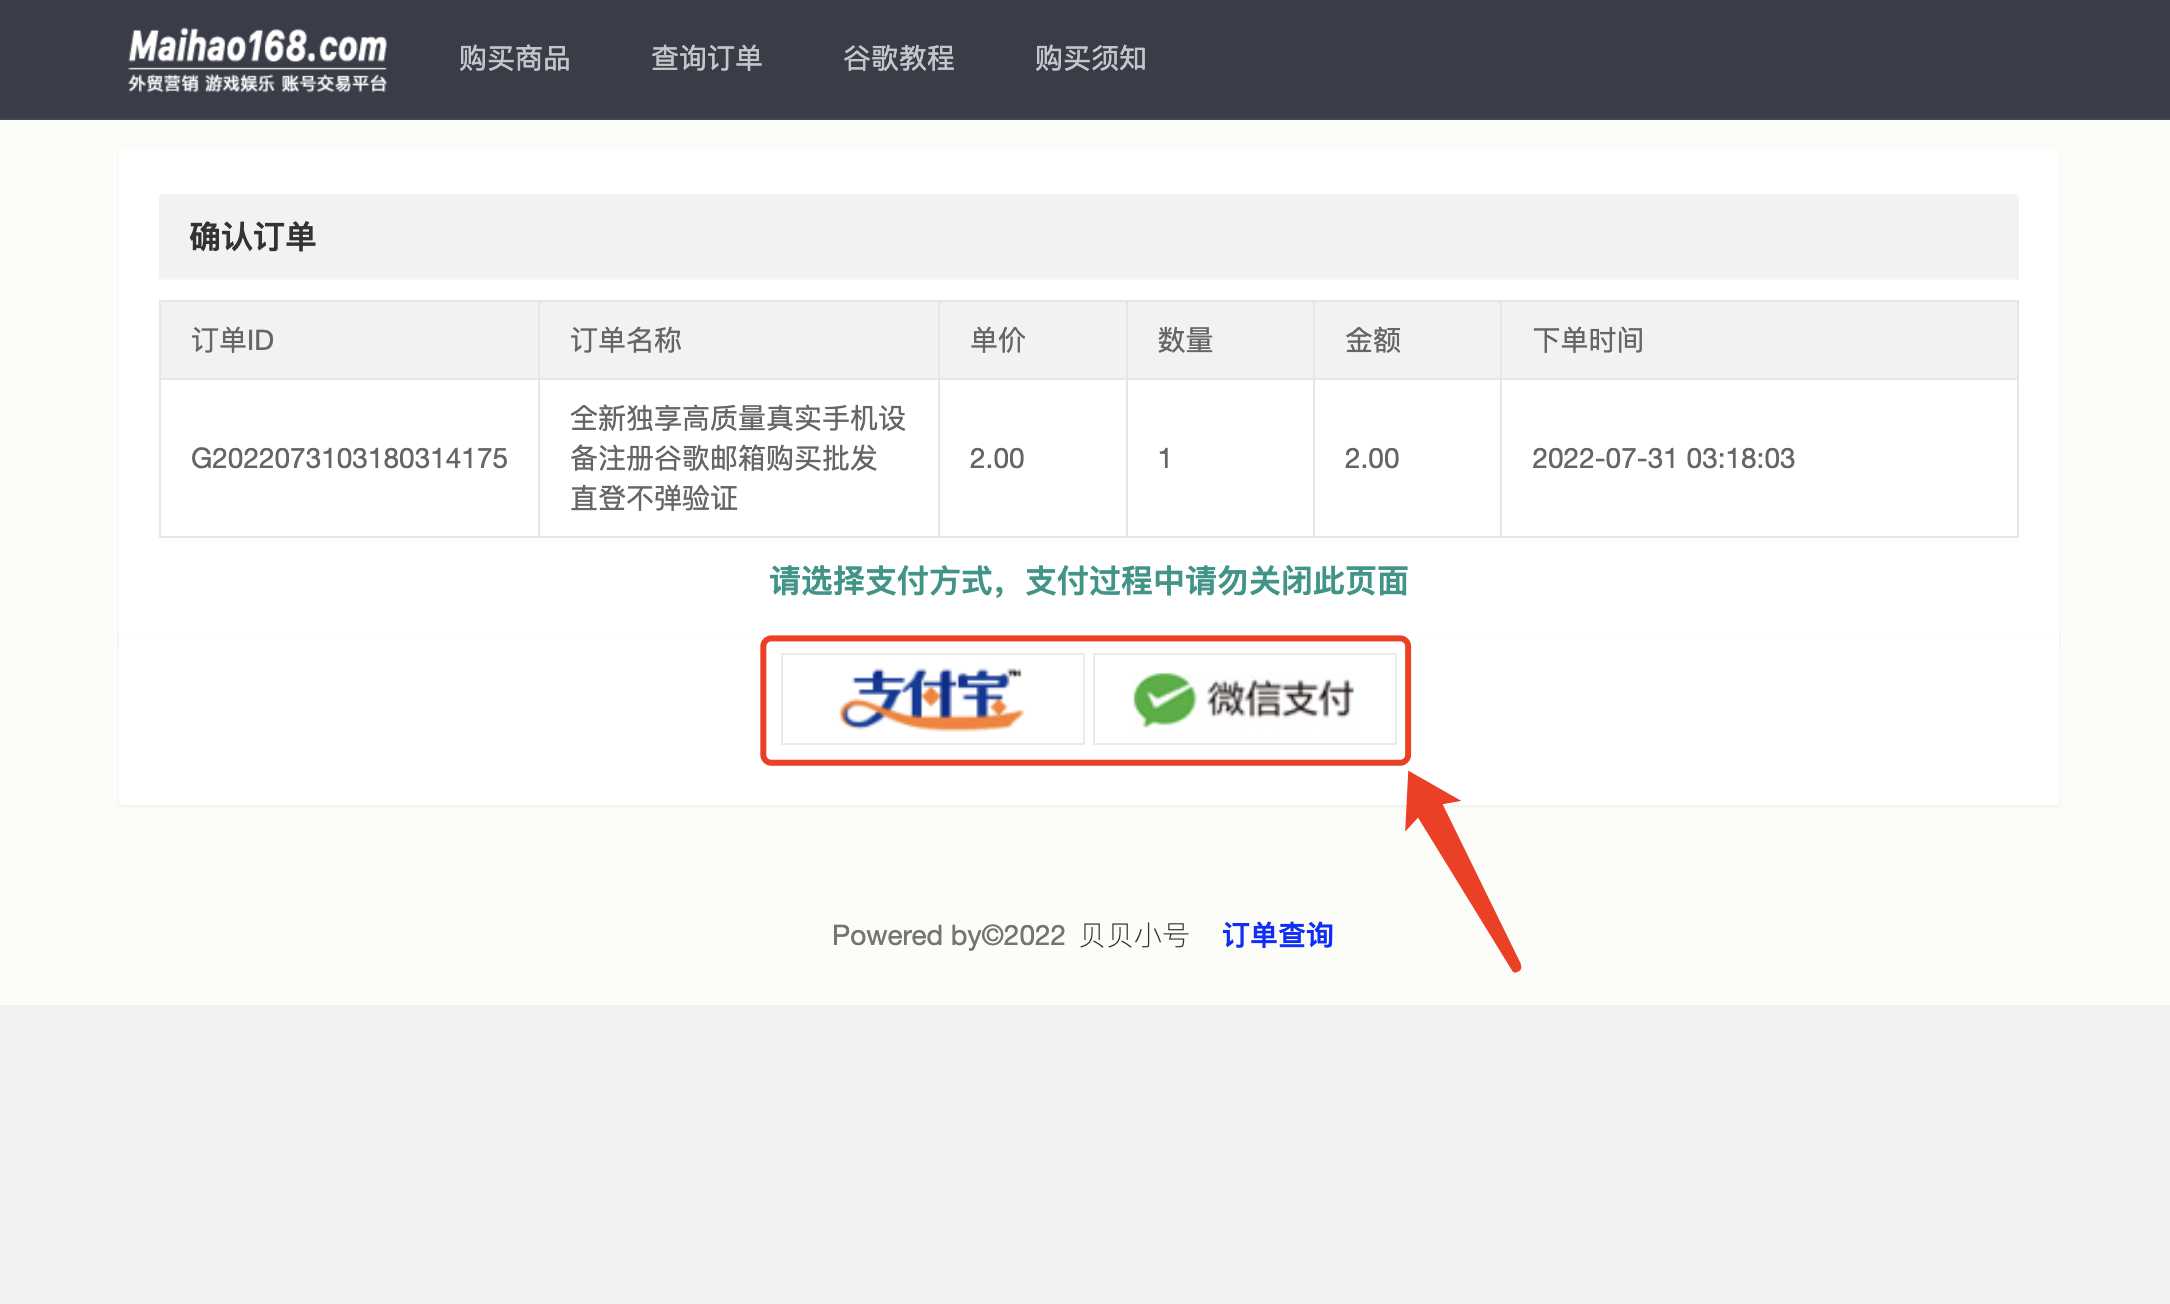Select the order timestamp 2022-07-31 03:18:03
The width and height of the screenshot is (2170, 1304).
[1663, 458]
